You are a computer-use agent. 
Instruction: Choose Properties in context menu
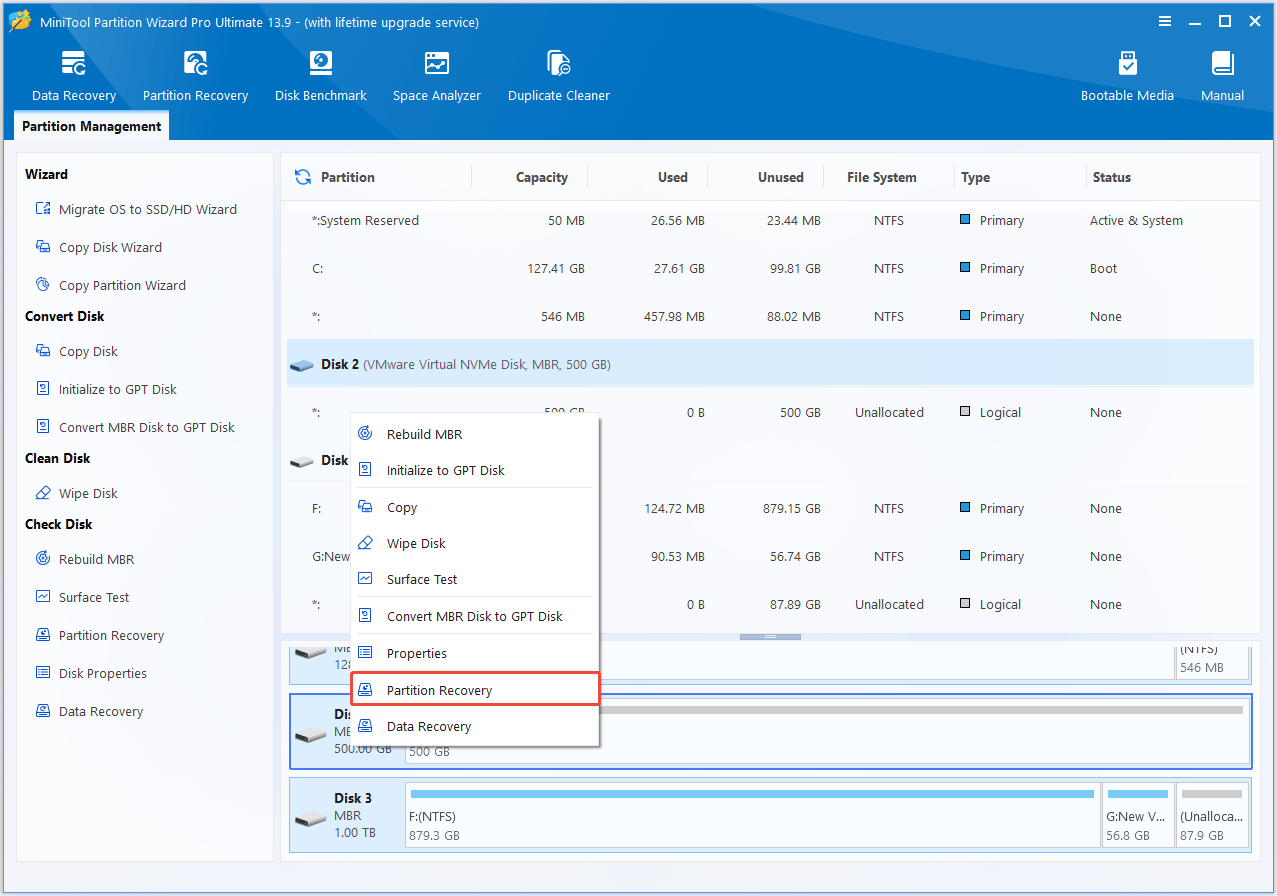pos(475,653)
